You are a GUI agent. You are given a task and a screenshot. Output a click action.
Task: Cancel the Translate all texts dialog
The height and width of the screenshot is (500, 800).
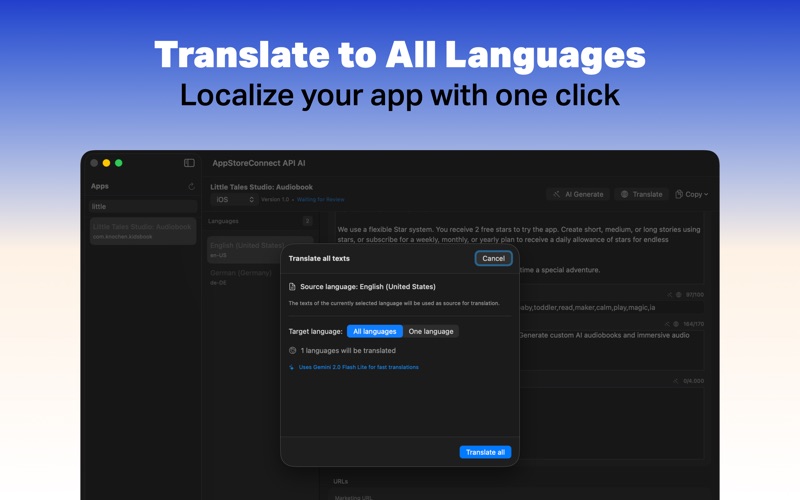pyautogui.click(x=493, y=259)
